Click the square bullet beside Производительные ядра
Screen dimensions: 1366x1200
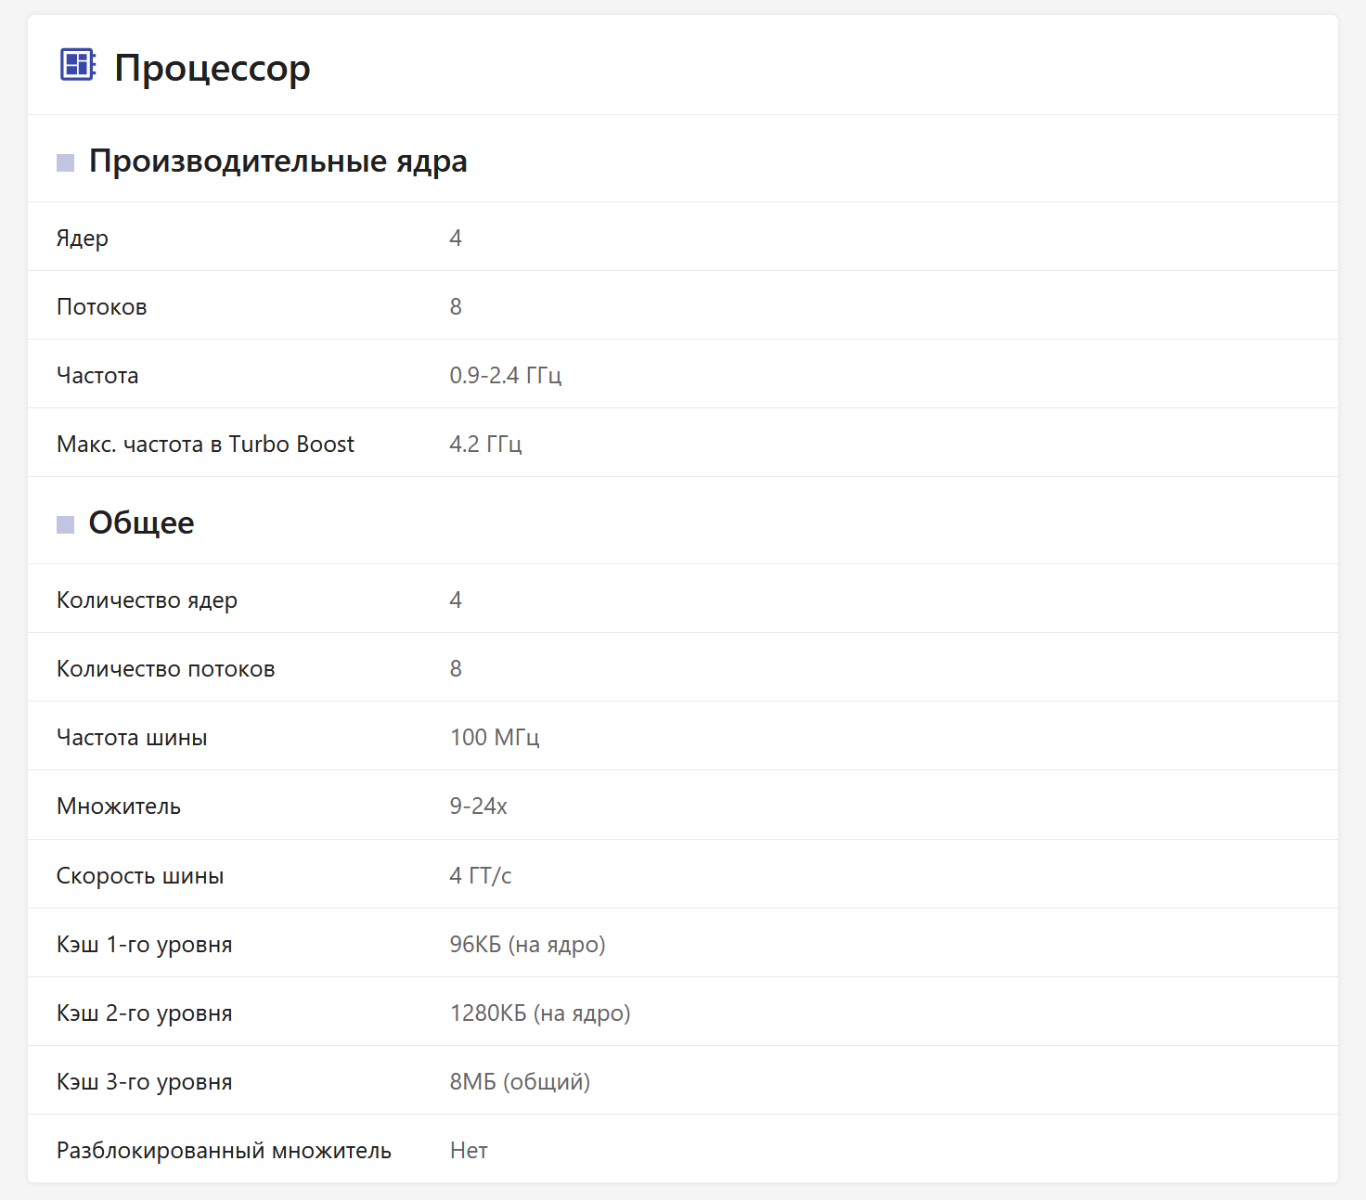[x=66, y=163]
